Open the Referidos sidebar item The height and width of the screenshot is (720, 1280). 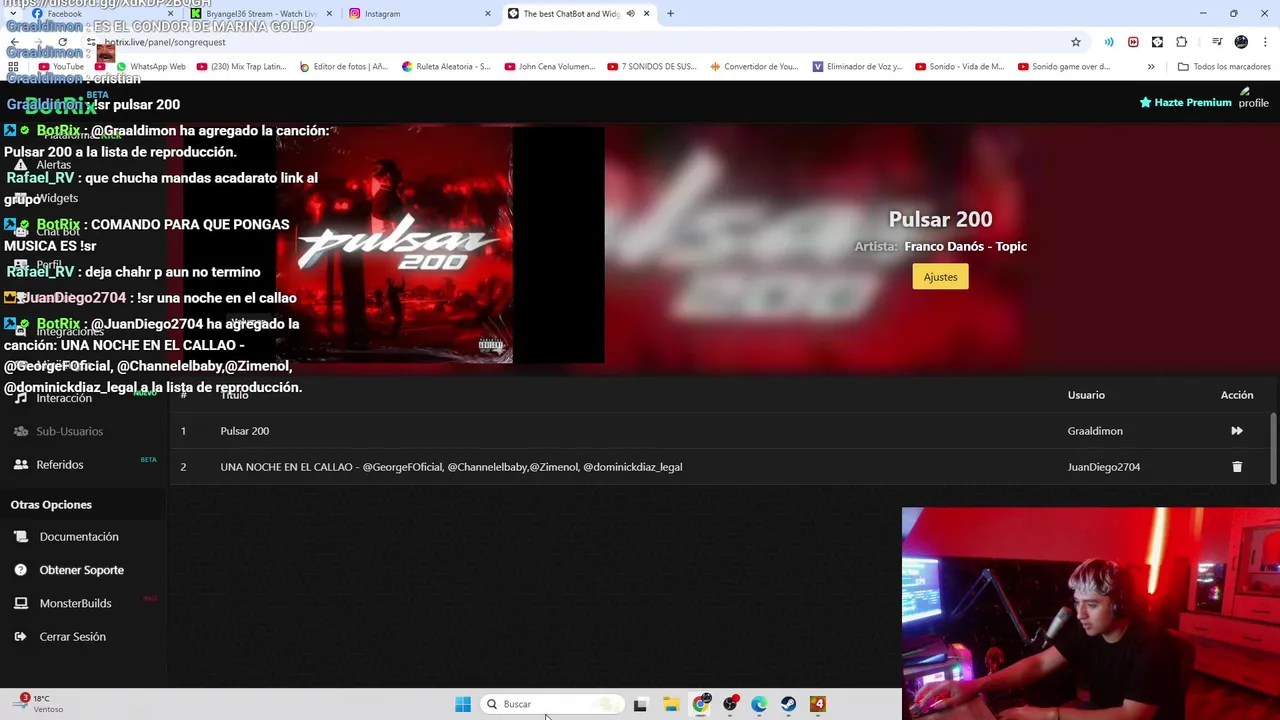(60, 465)
